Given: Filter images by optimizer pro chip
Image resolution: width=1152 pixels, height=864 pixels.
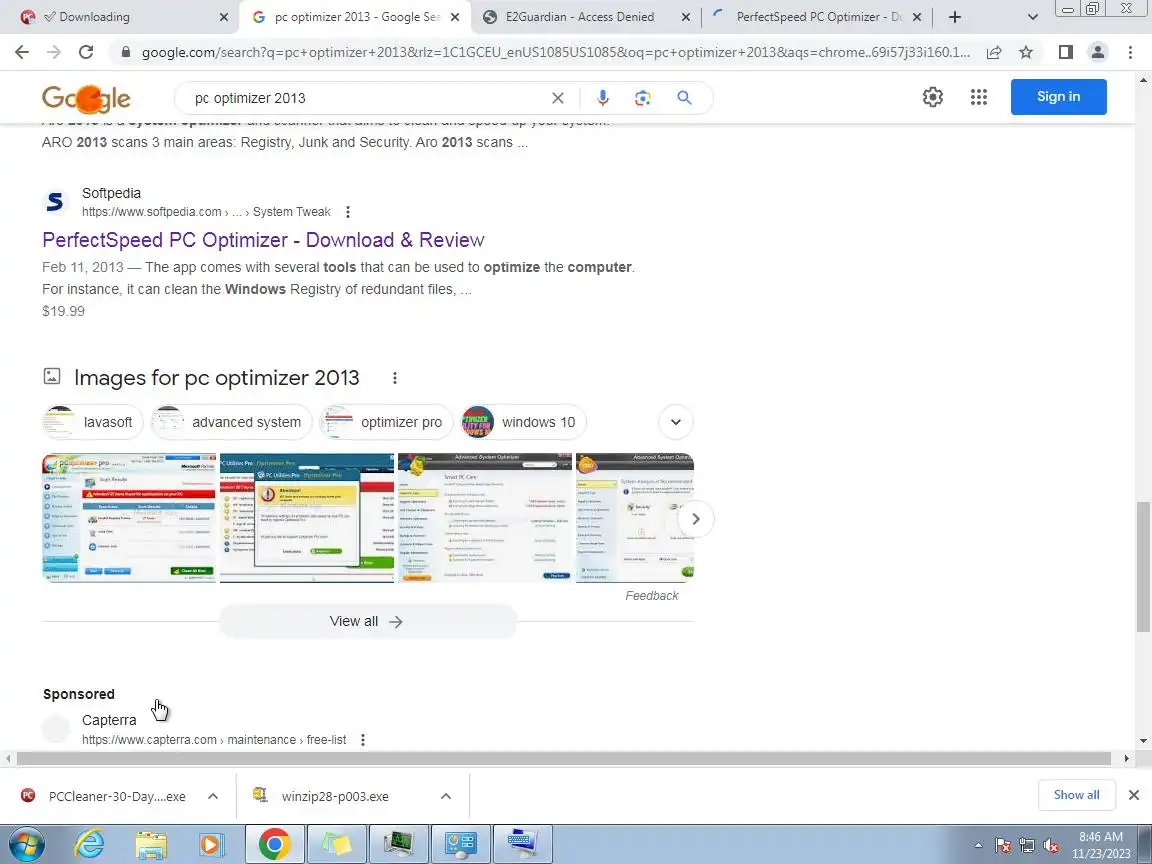Looking at the screenshot, I should tap(386, 422).
